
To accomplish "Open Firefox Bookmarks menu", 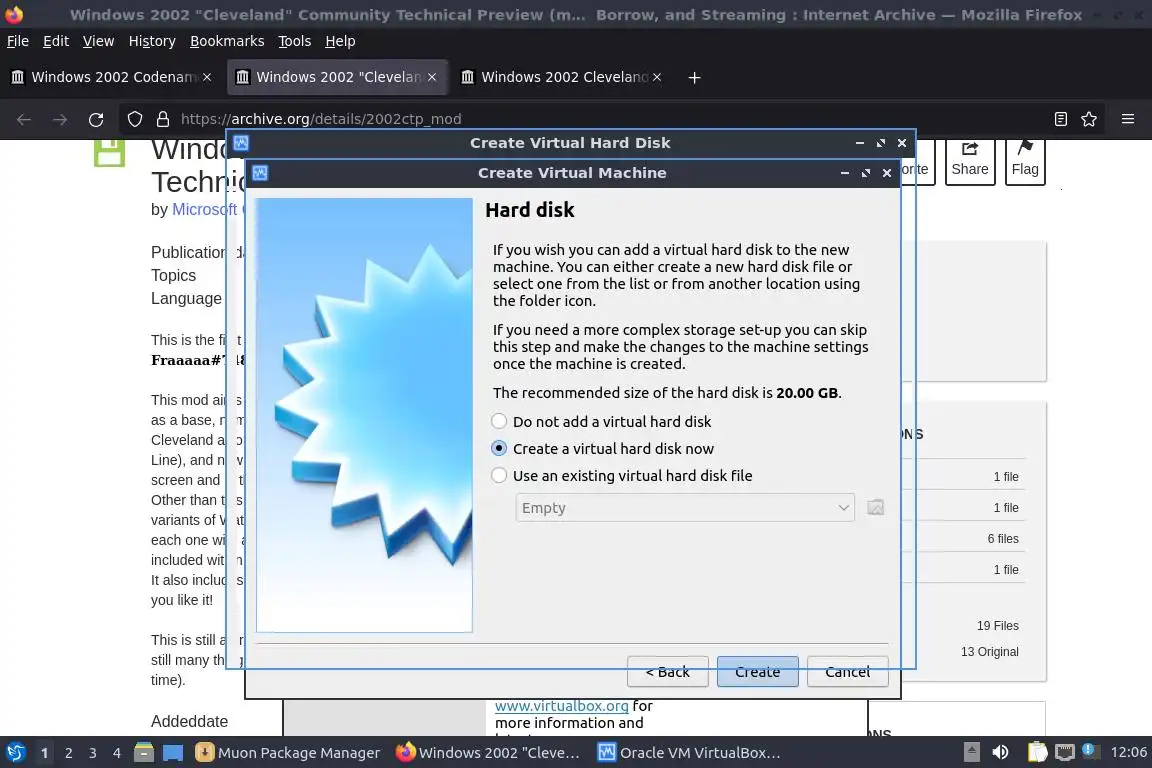I will pos(227,41).
